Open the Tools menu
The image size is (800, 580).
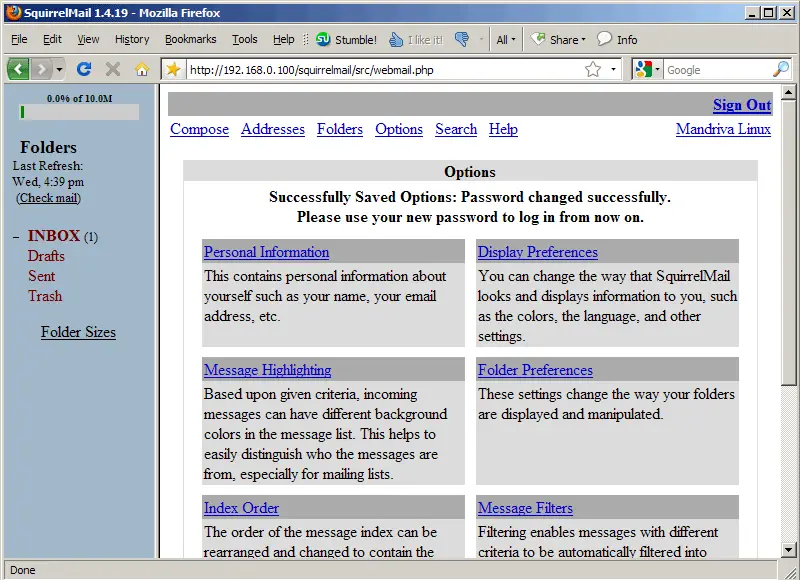[x=244, y=39]
